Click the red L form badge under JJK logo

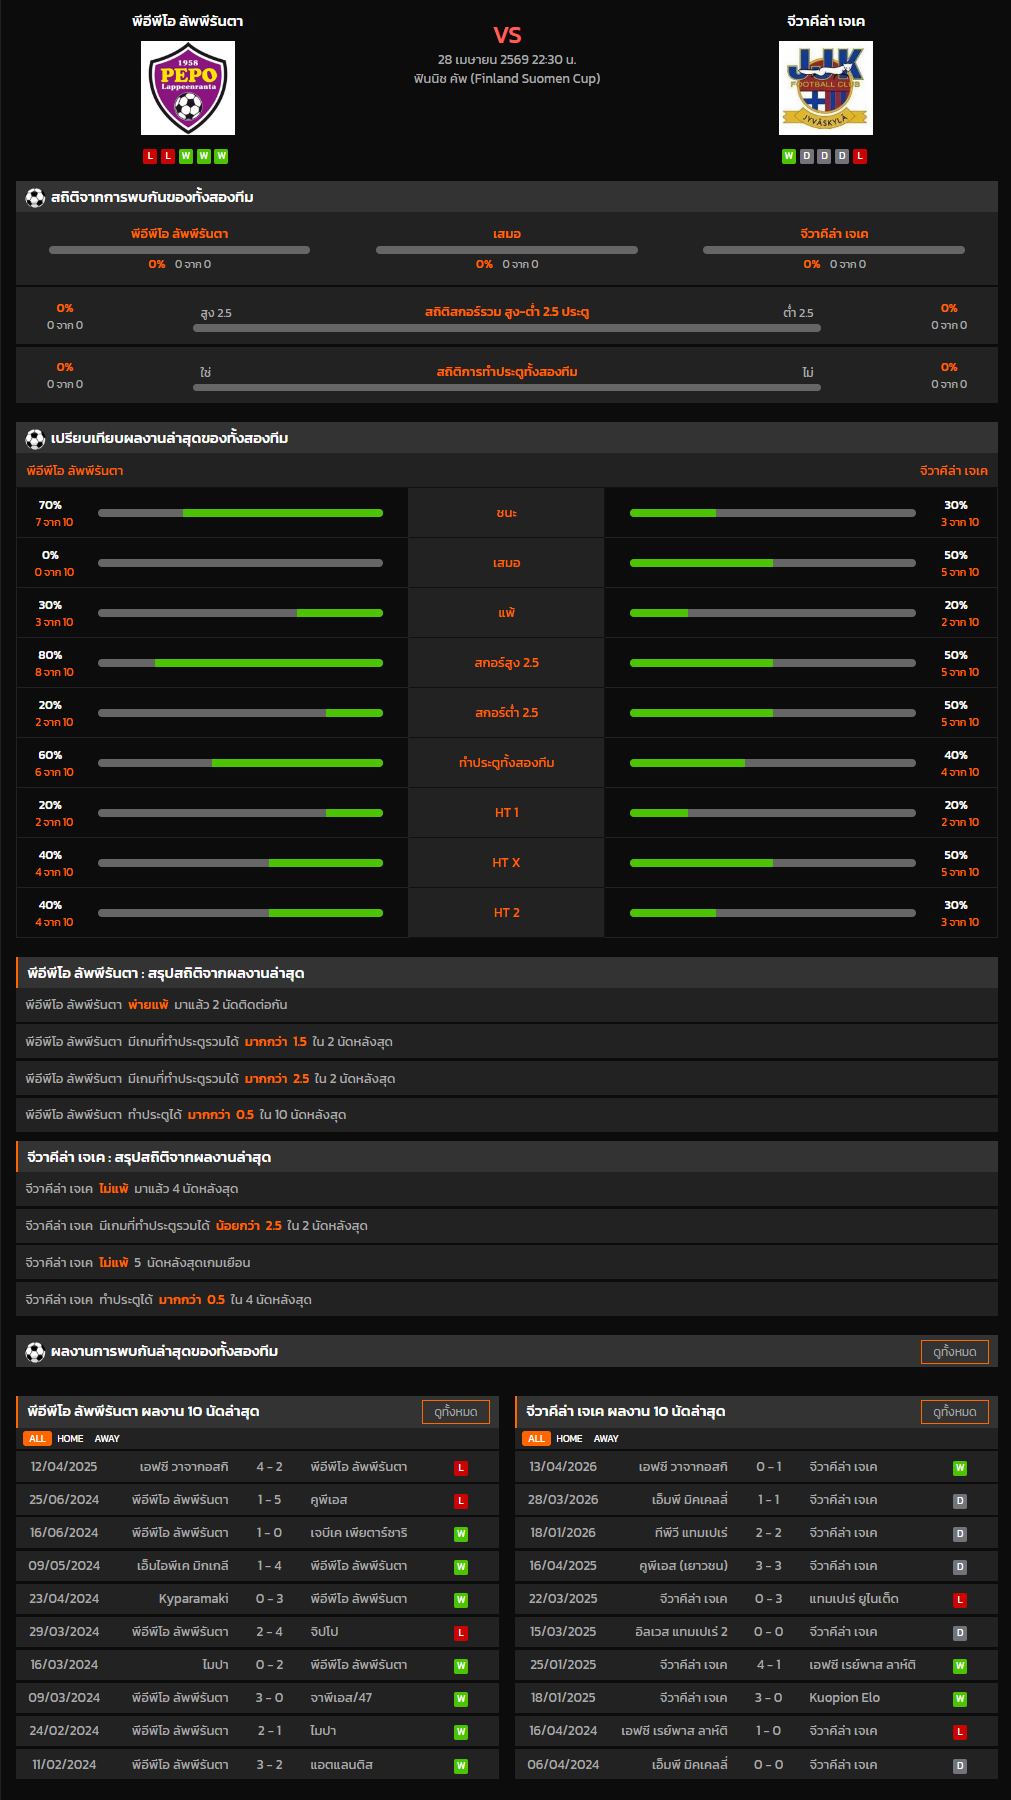860,156
